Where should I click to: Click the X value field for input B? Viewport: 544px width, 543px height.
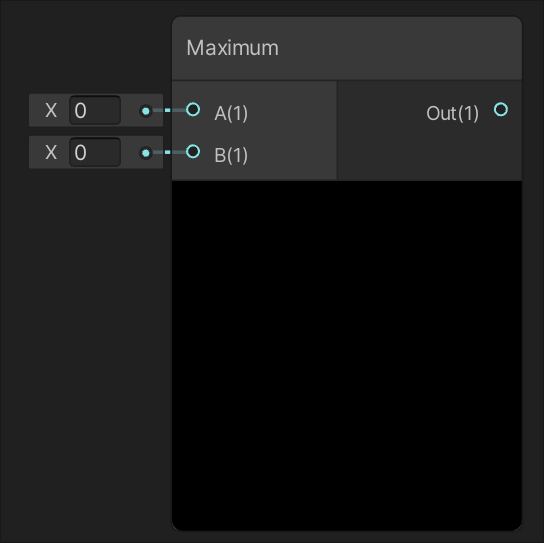[x=95, y=152]
